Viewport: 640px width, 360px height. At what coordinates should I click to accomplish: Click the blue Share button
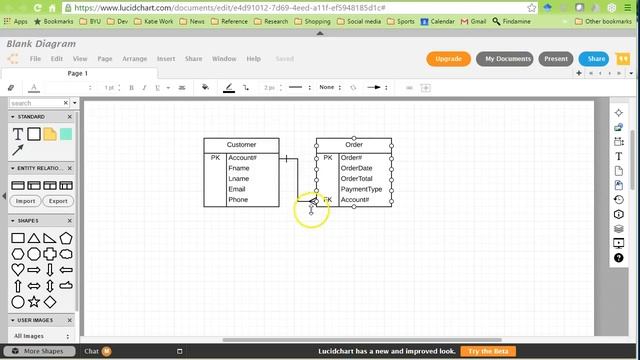pyautogui.click(x=593, y=59)
